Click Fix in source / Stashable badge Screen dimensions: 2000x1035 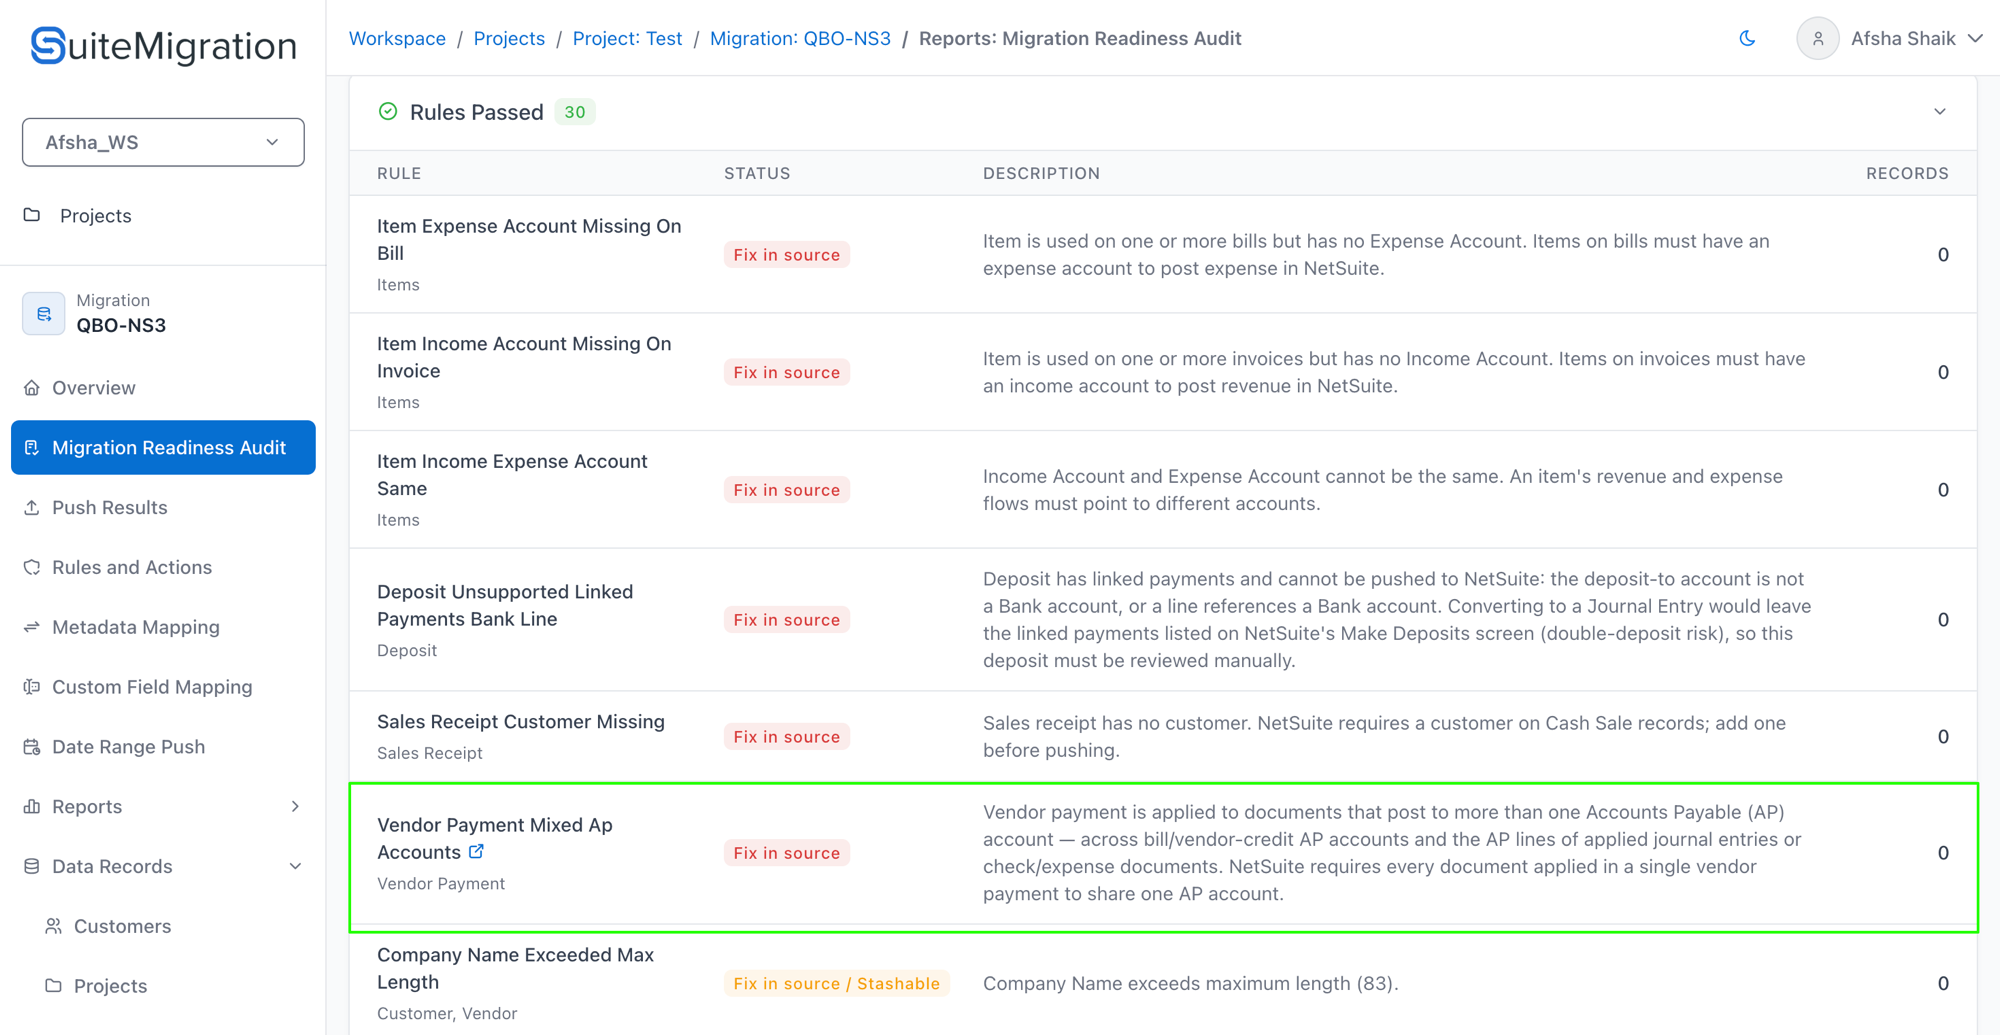837,984
